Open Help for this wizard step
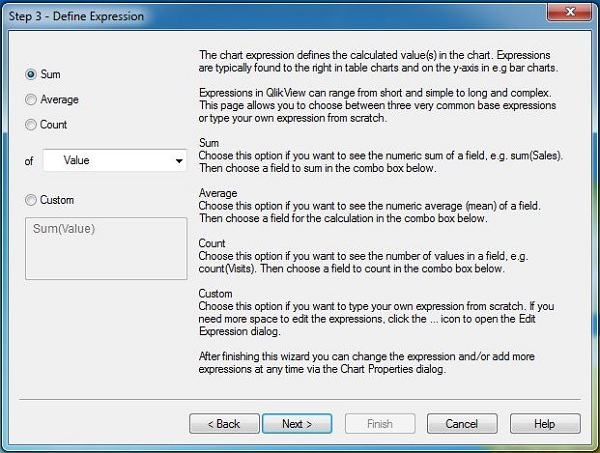 point(545,424)
